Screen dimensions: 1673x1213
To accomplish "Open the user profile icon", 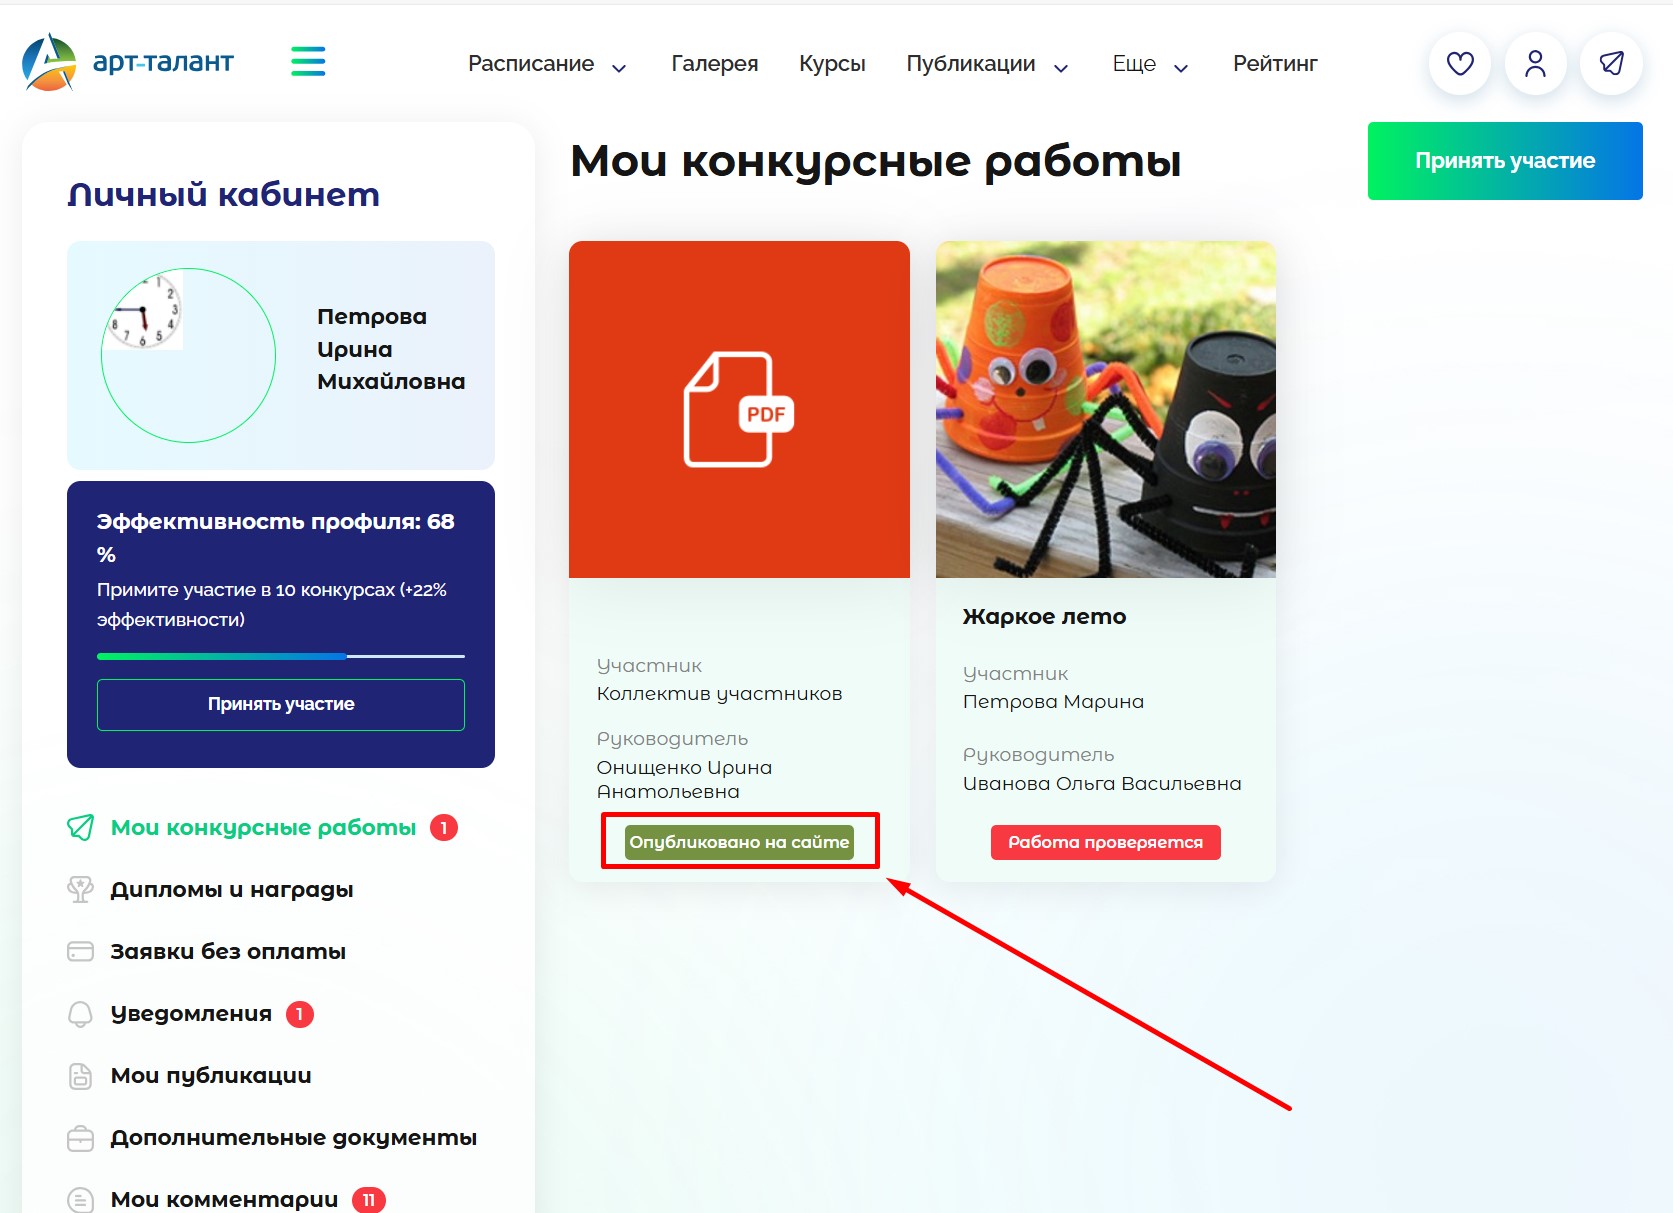I will click(1535, 64).
